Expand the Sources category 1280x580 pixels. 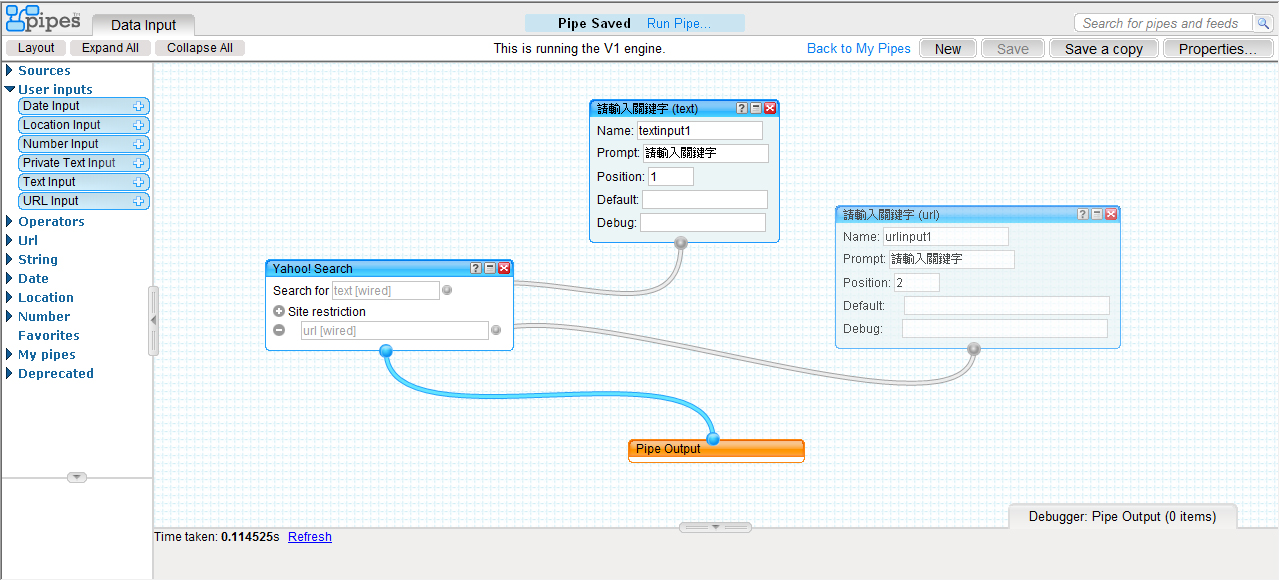(x=9, y=71)
